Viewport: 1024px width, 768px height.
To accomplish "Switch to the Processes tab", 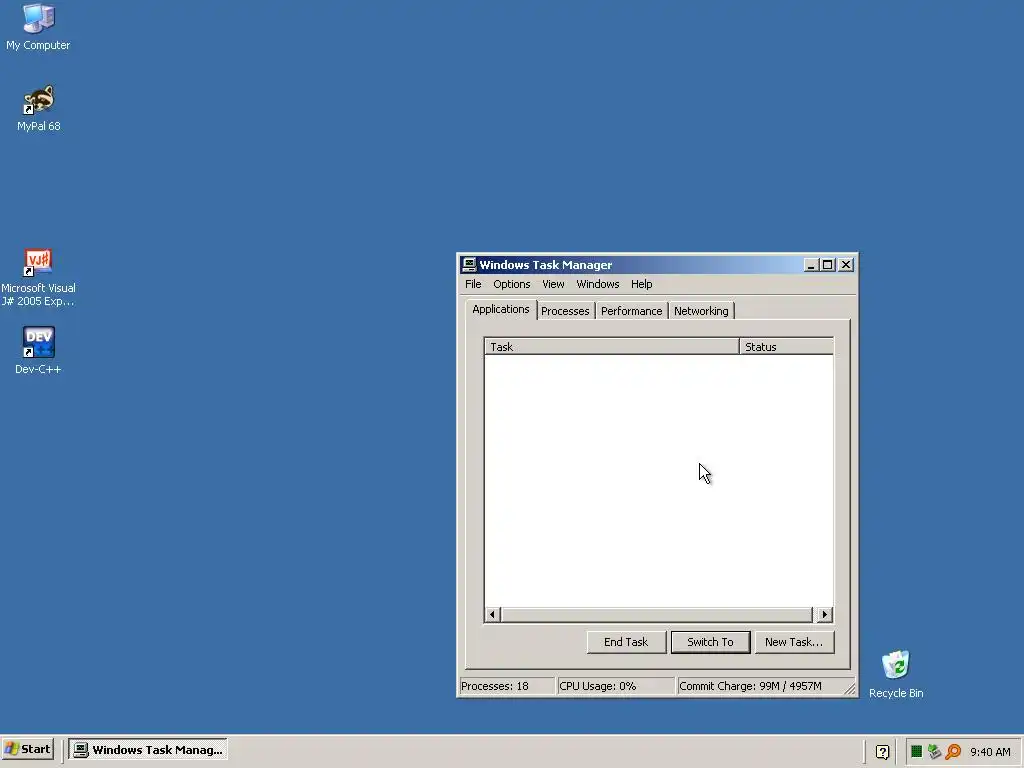I will 565,311.
